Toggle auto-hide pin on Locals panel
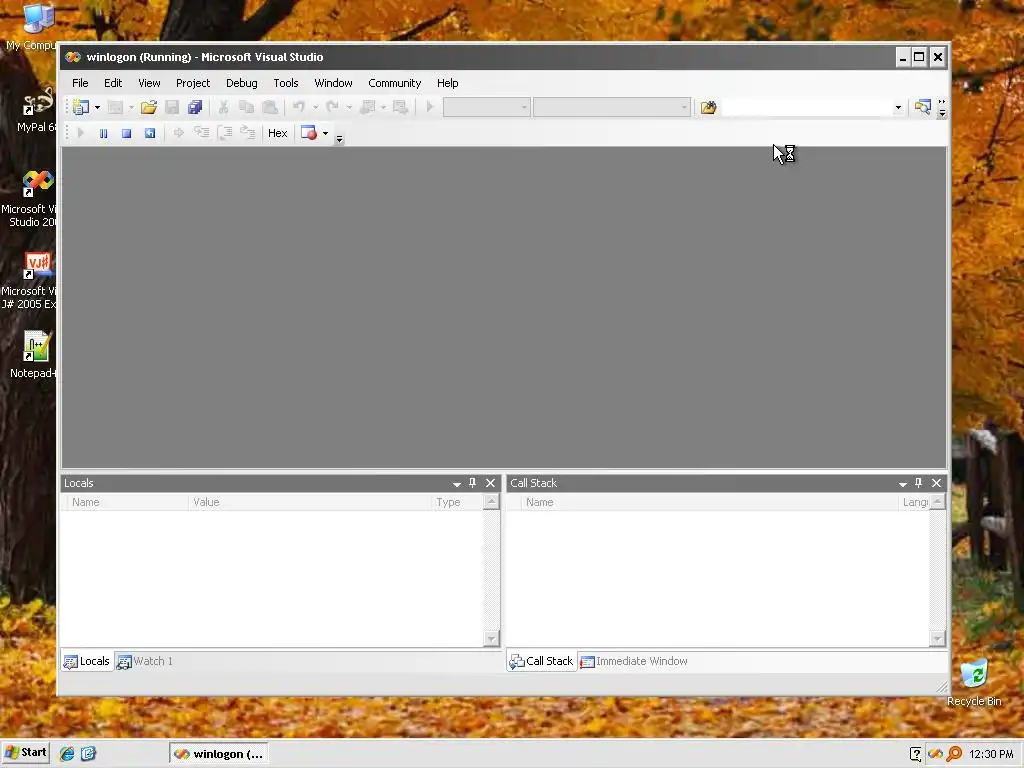Screen dimensions: 1024x768 473,483
